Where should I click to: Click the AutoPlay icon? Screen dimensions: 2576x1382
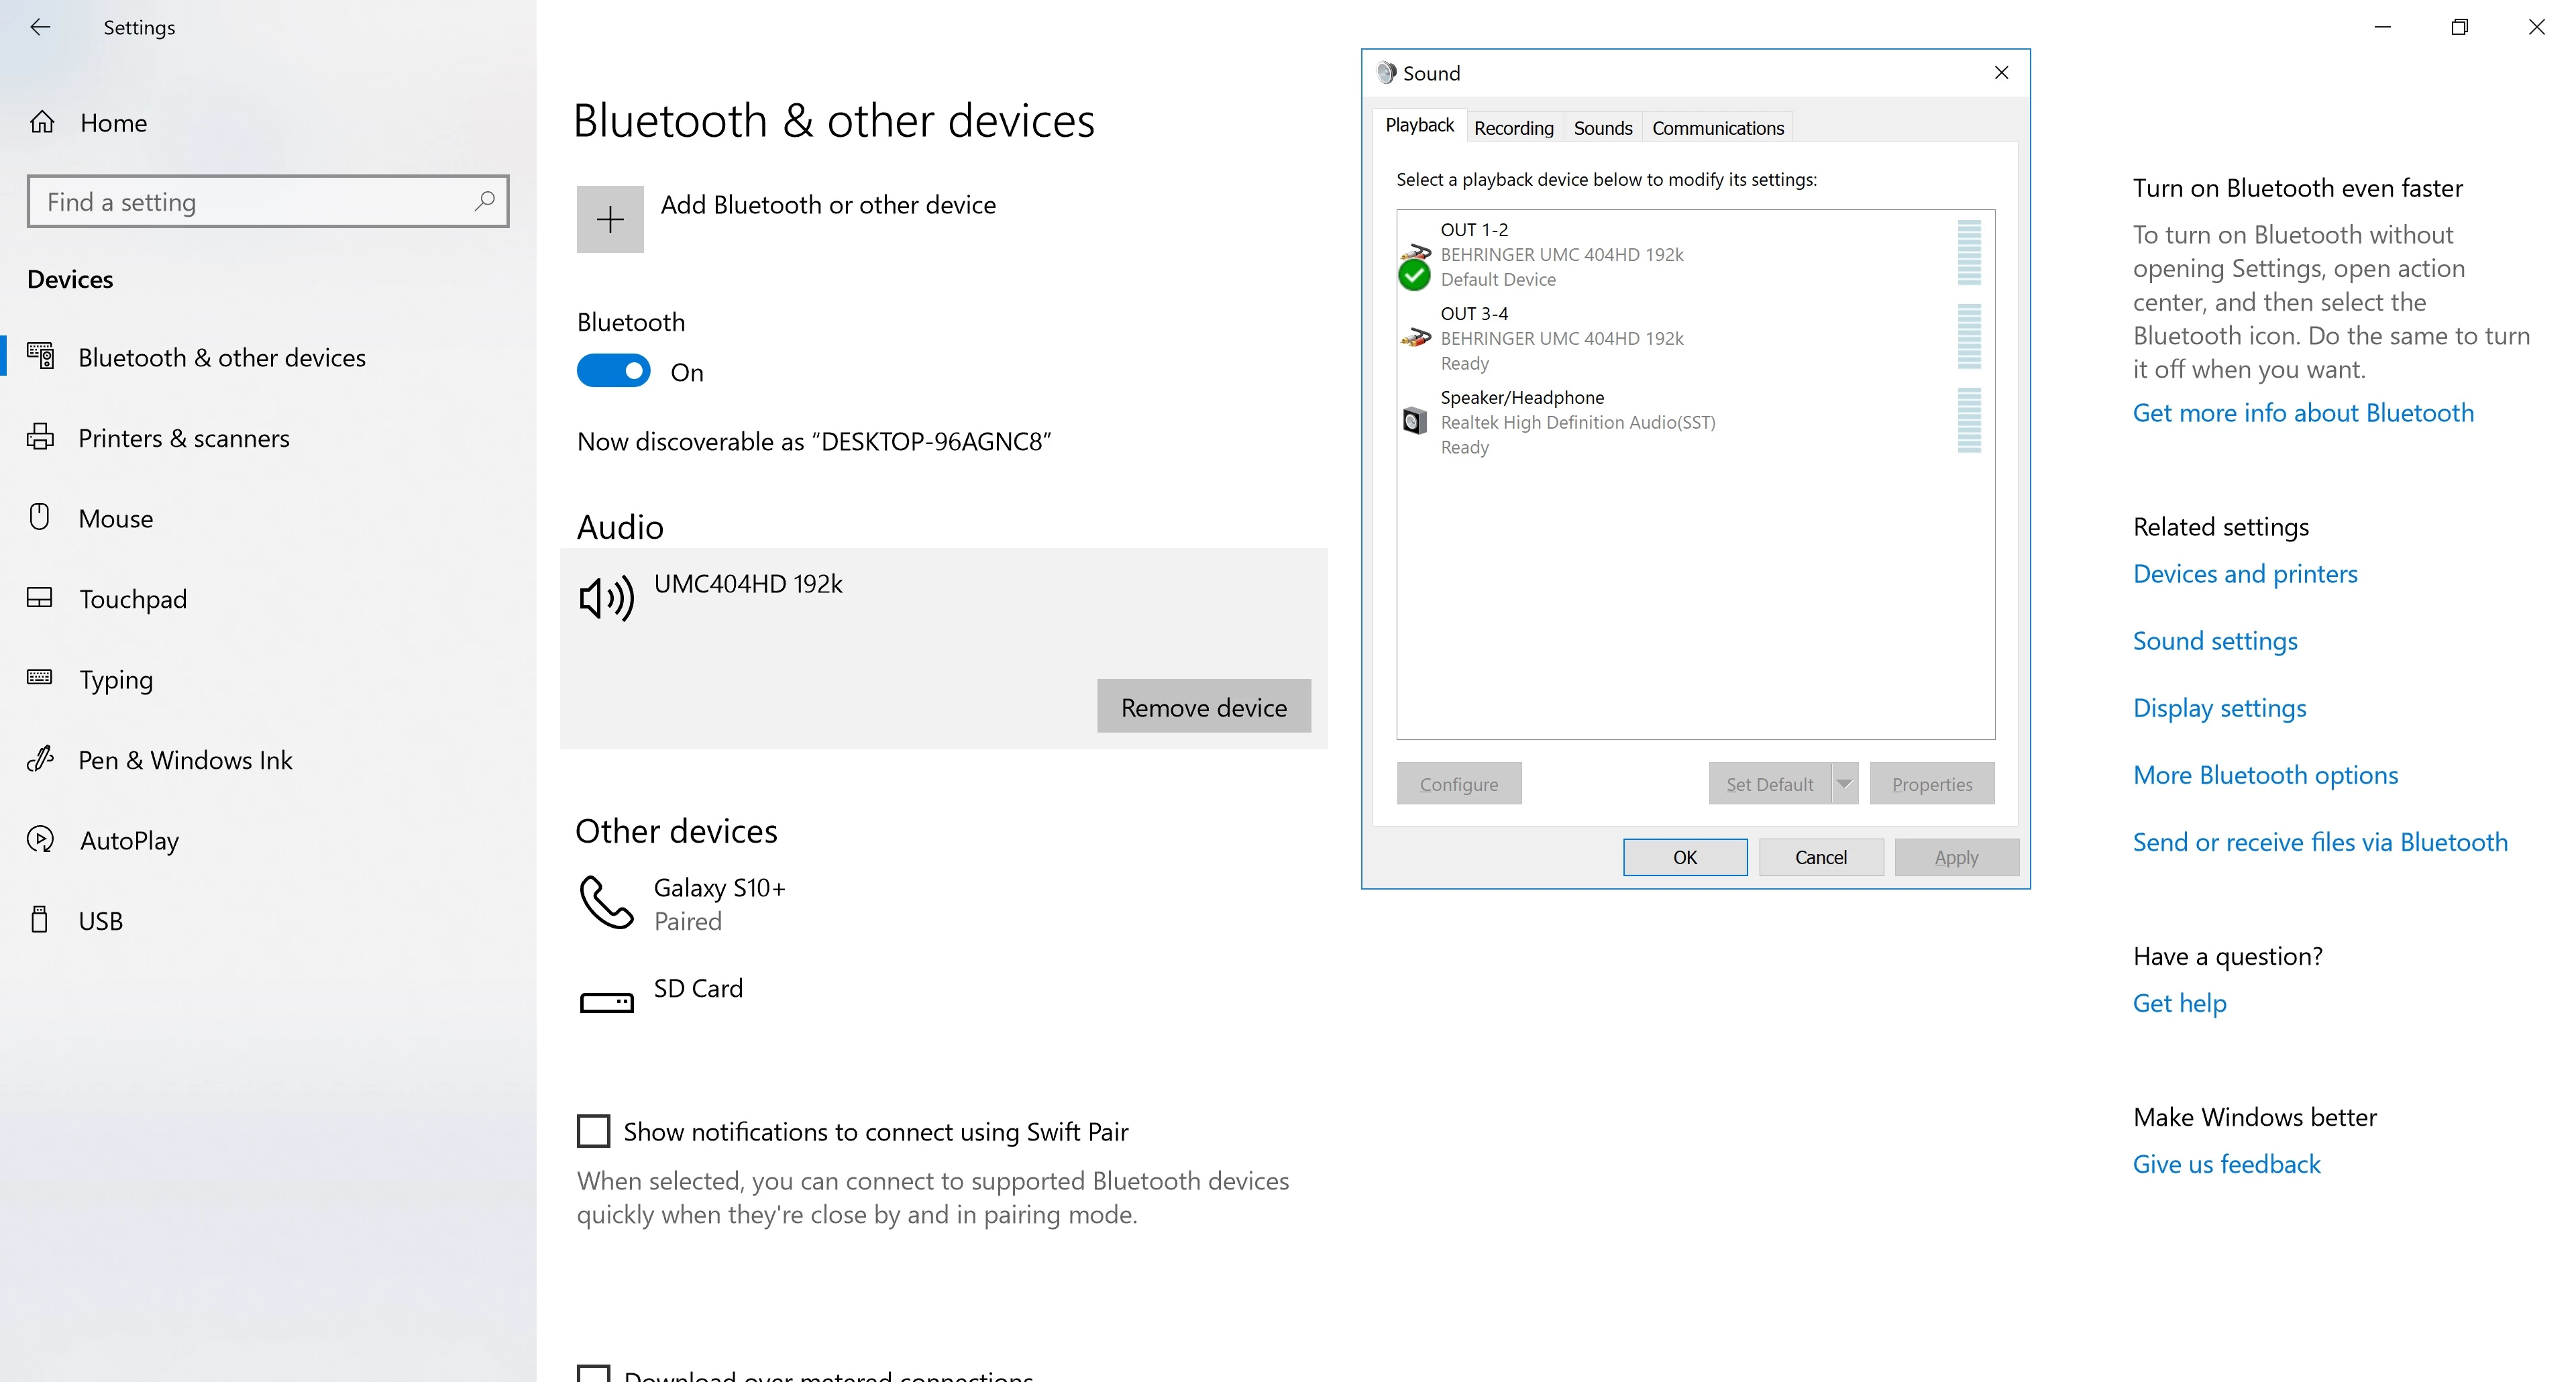point(40,839)
